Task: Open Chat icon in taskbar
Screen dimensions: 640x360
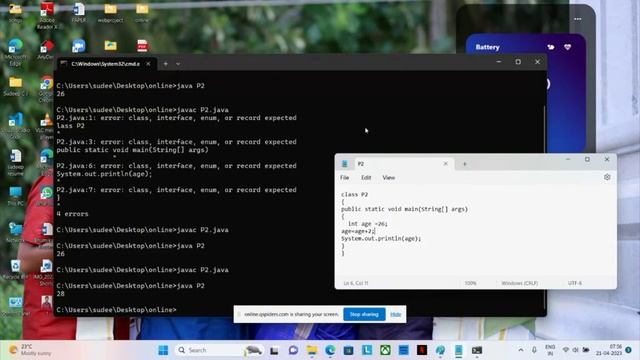Action: [293, 350]
